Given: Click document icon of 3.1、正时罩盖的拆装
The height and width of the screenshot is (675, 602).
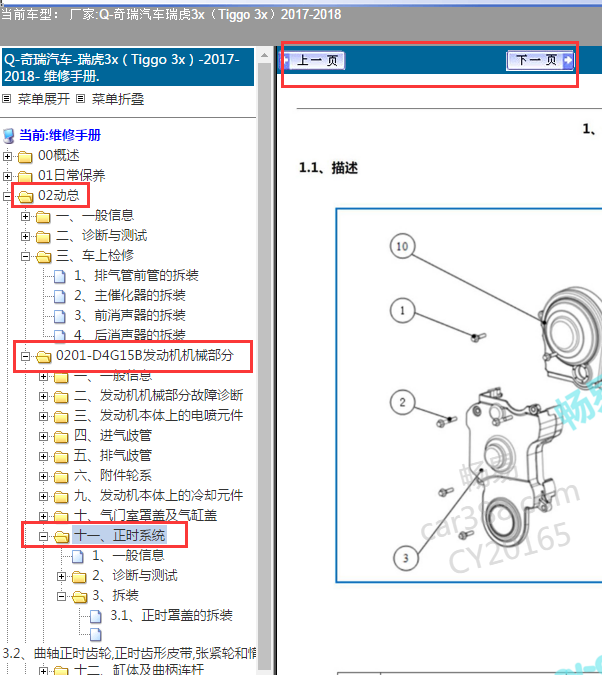Looking at the screenshot, I should pyautogui.click(x=96, y=616).
